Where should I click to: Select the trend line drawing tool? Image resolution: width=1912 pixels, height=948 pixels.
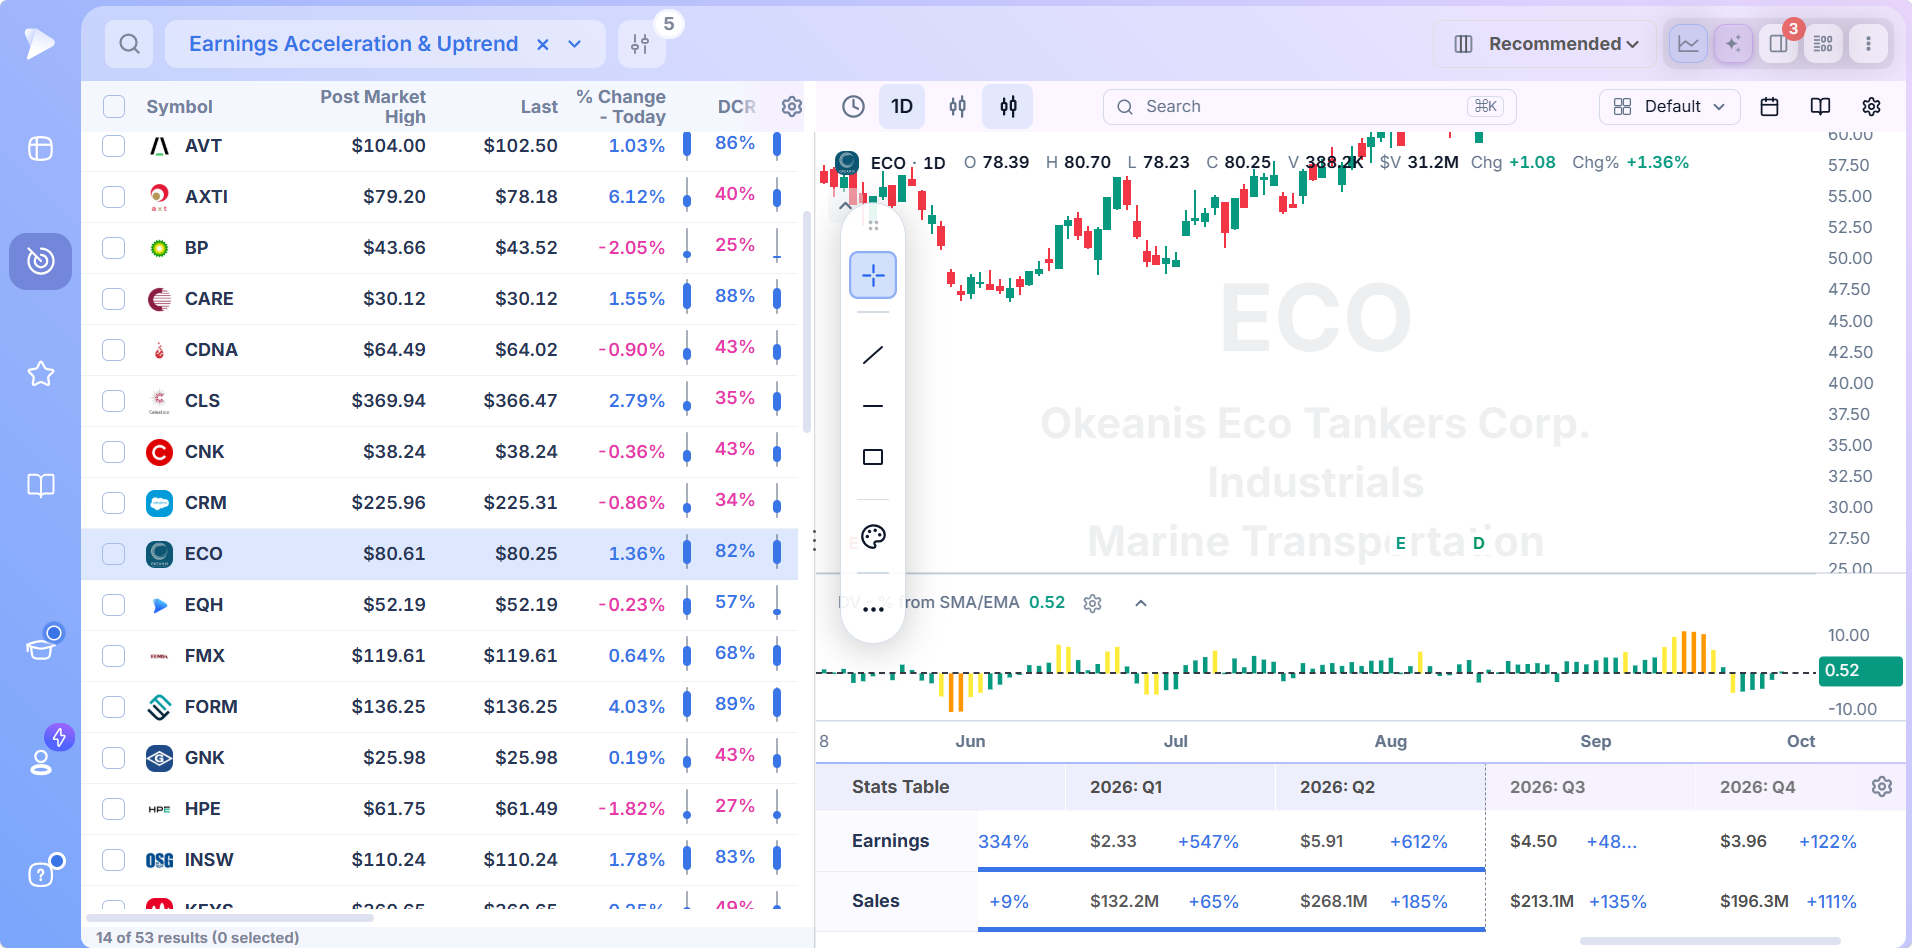pos(873,355)
